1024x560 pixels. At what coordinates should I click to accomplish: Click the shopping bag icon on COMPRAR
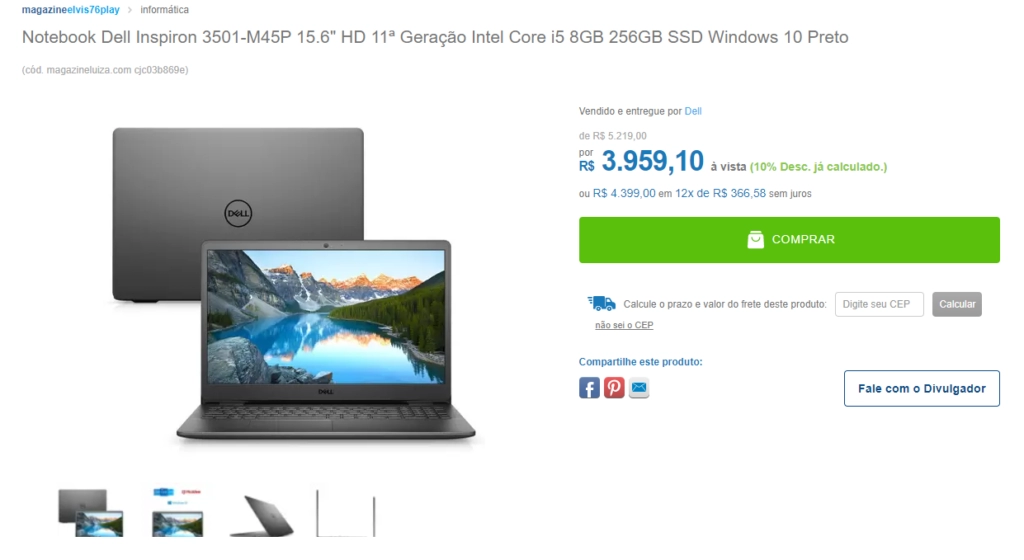pyautogui.click(x=756, y=240)
